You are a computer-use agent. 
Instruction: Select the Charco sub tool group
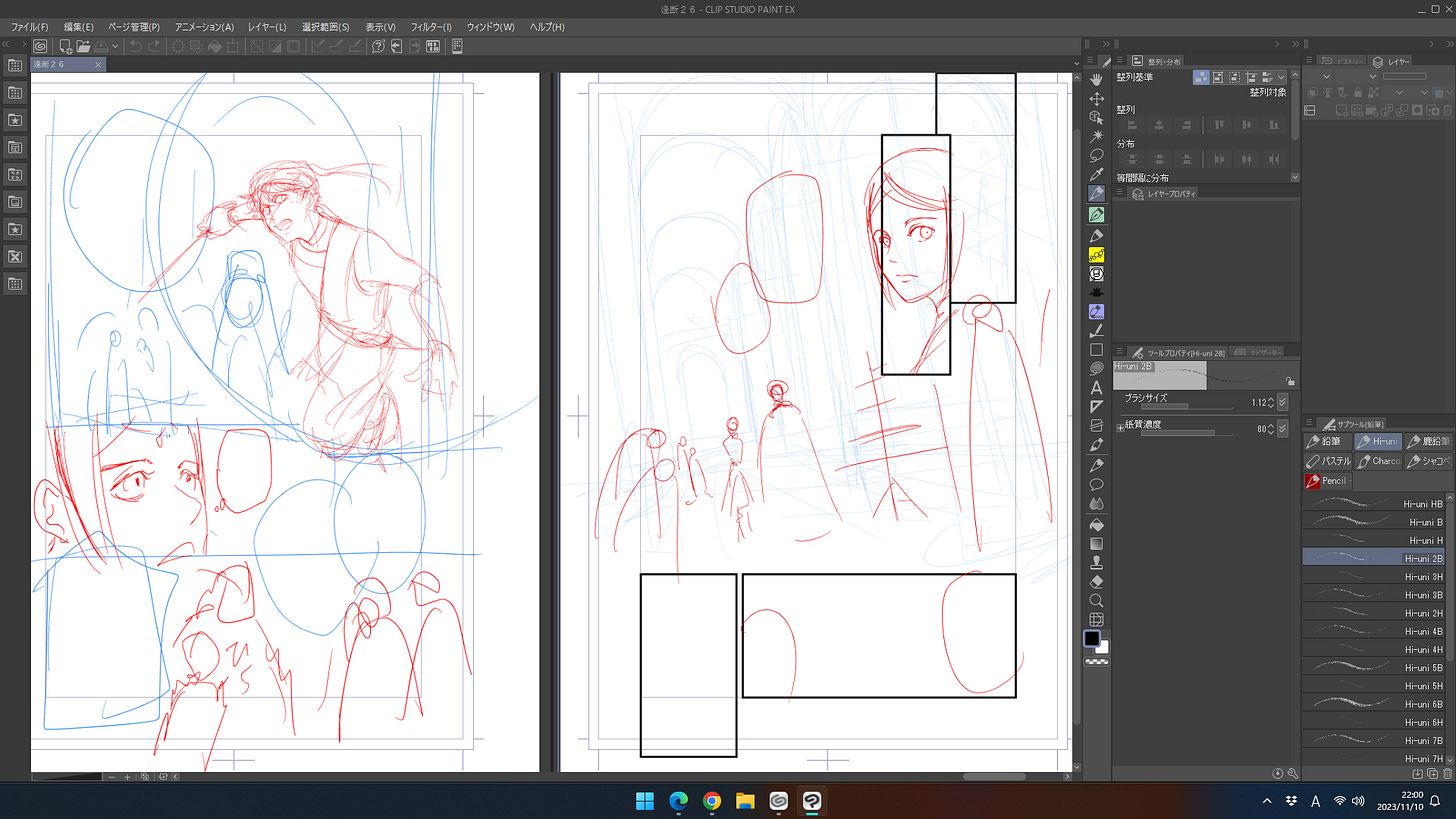coord(1377,461)
